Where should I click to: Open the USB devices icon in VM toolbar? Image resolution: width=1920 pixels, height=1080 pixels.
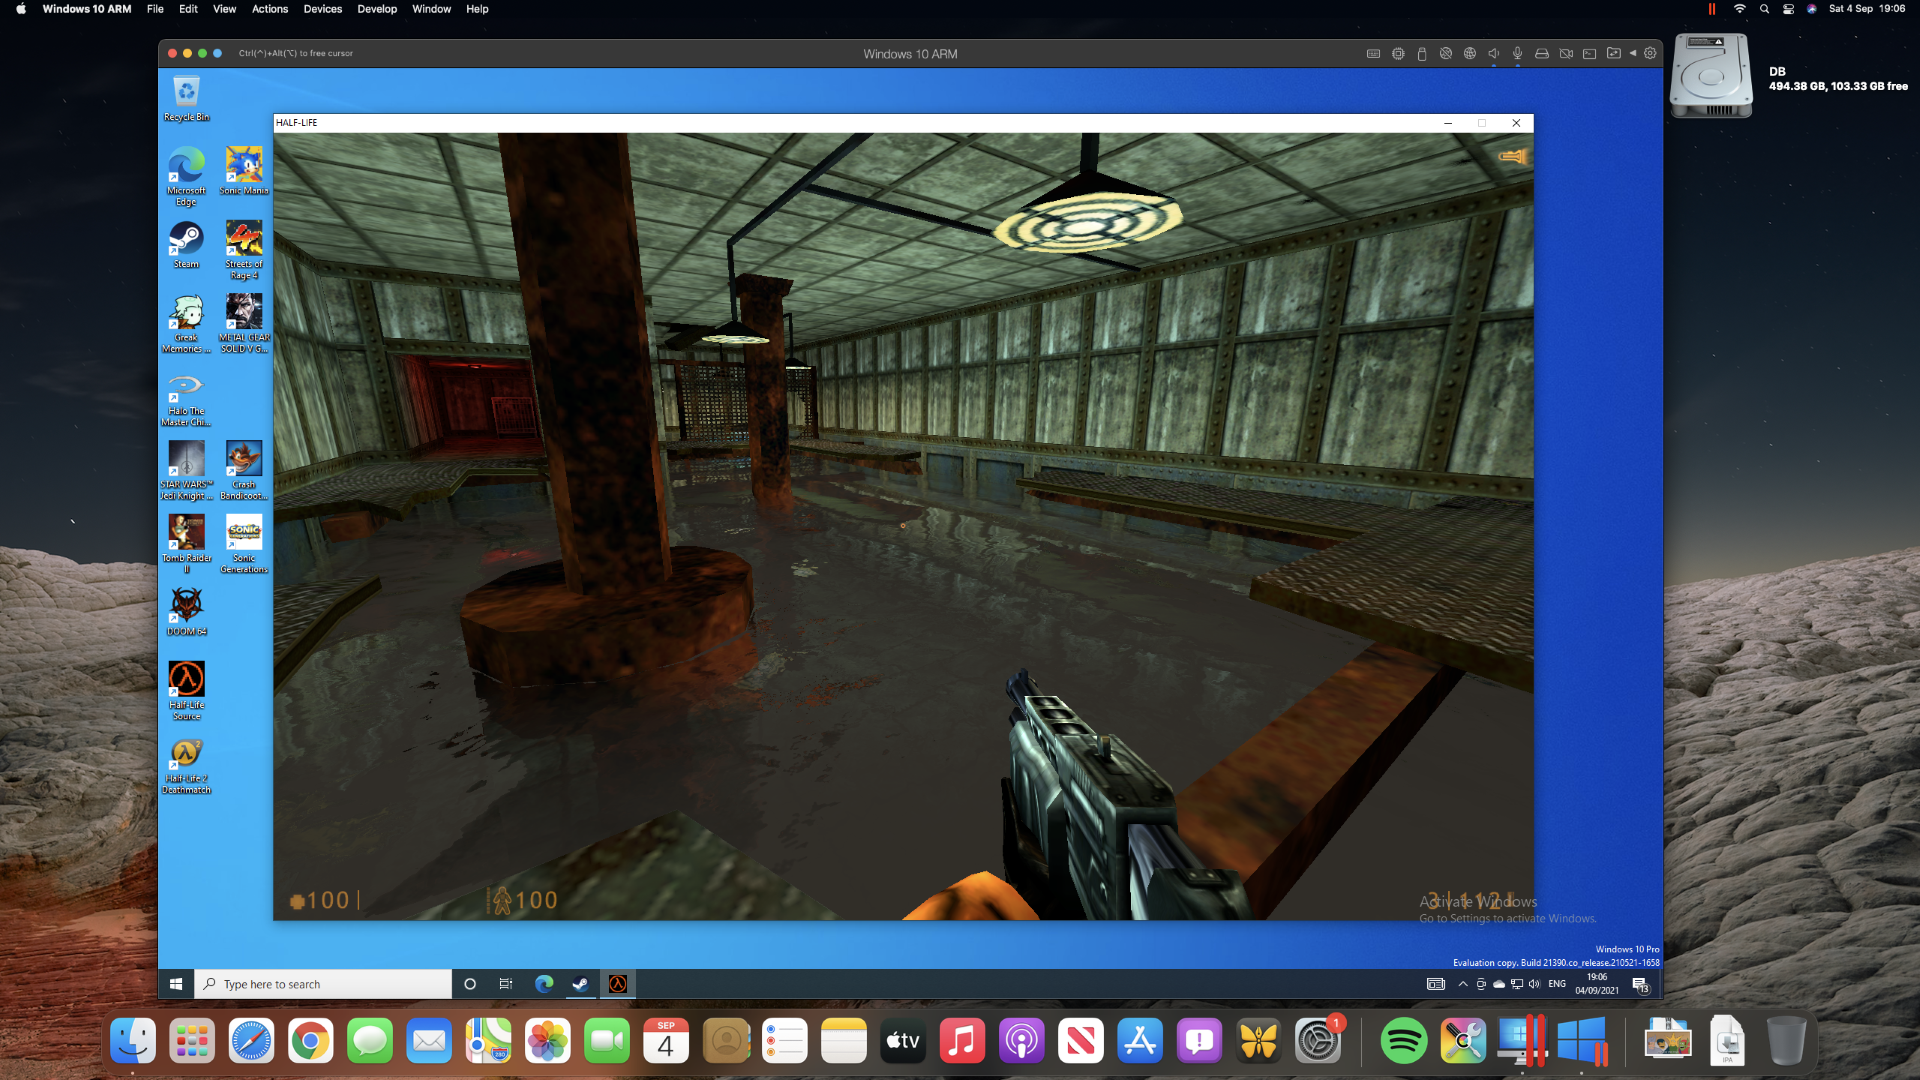[x=1422, y=54]
